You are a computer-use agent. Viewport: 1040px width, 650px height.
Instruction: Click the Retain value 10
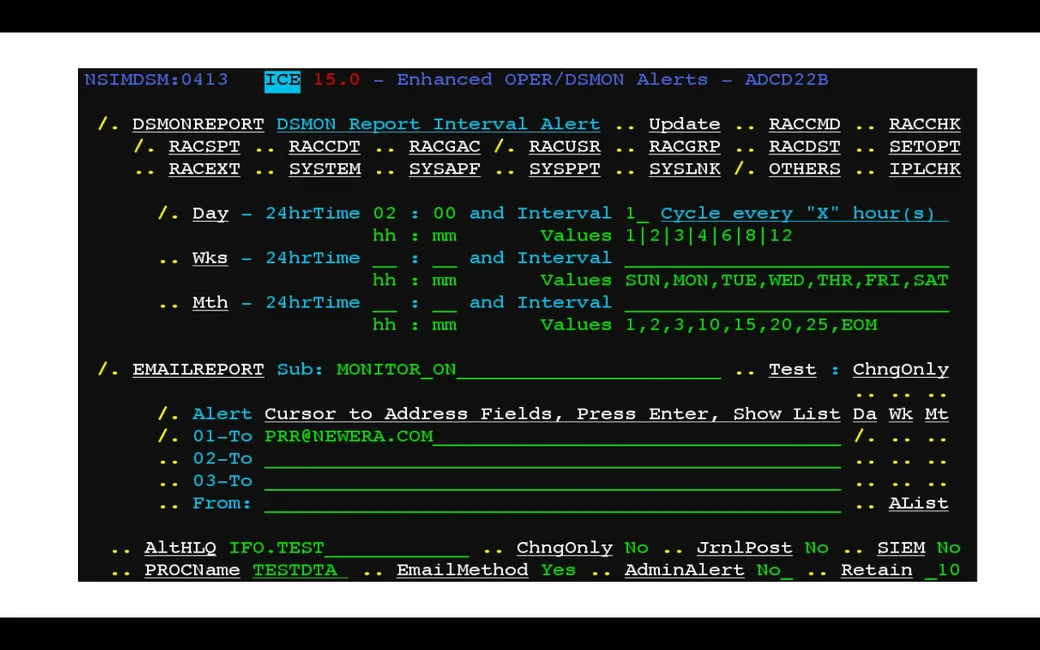coord(942,570)
